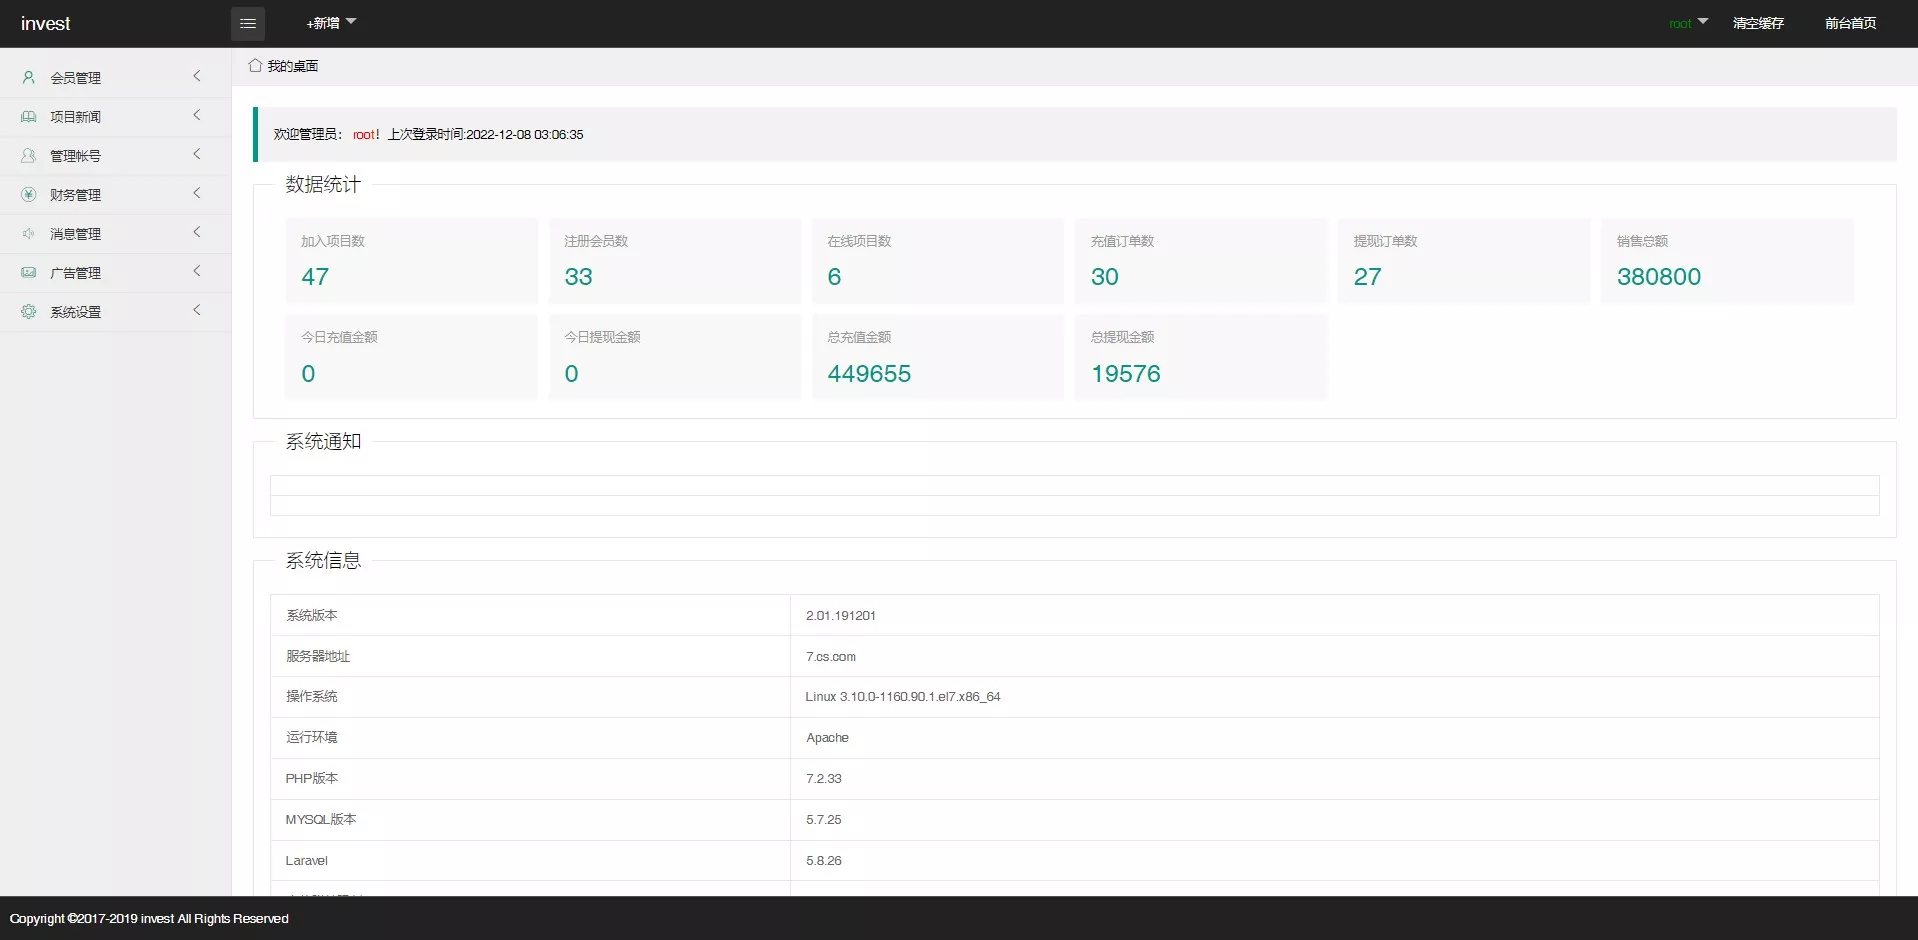Expand the 系统设置 chevron arrow
This screenshot has width=1918, height=940.
(x=197, y=310)
